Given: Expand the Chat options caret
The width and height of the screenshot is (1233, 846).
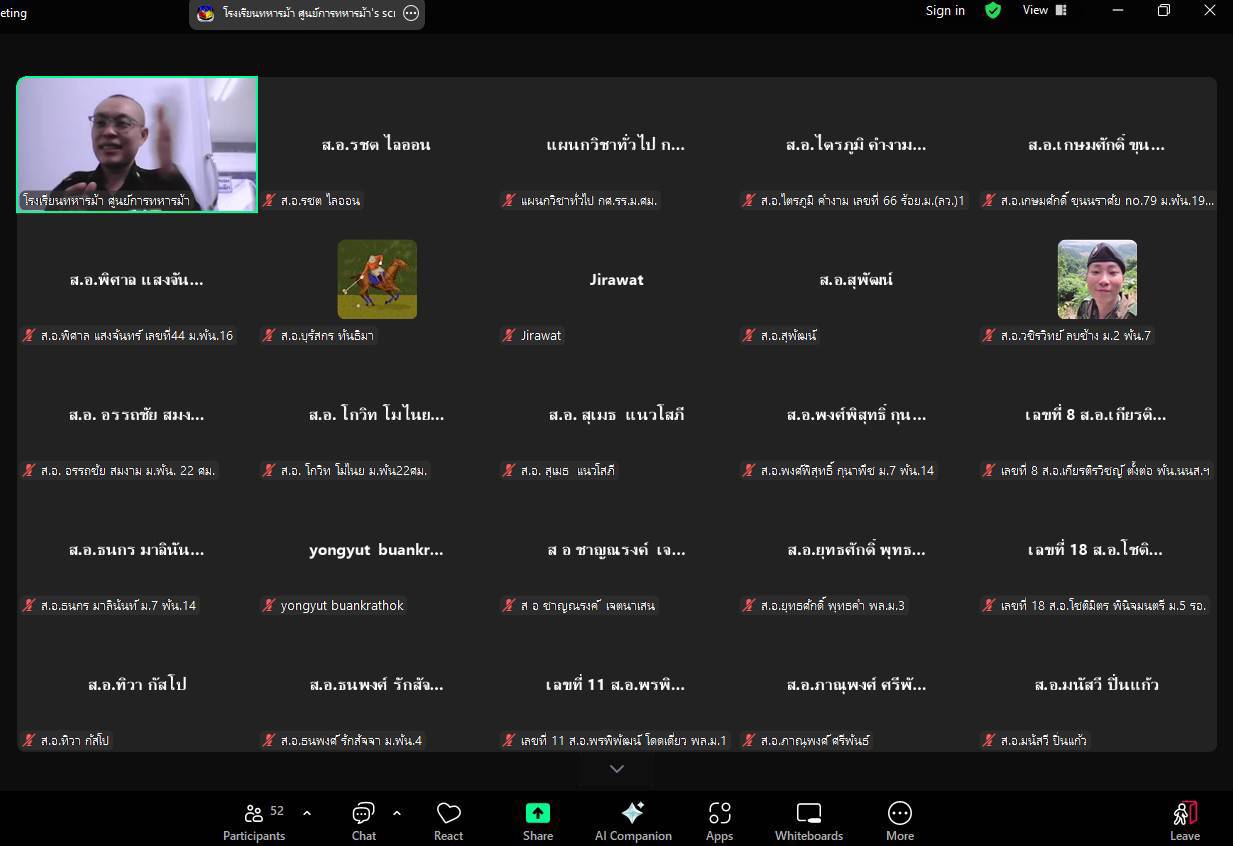Looking at the screenshot, I should [x=397, y=813].
